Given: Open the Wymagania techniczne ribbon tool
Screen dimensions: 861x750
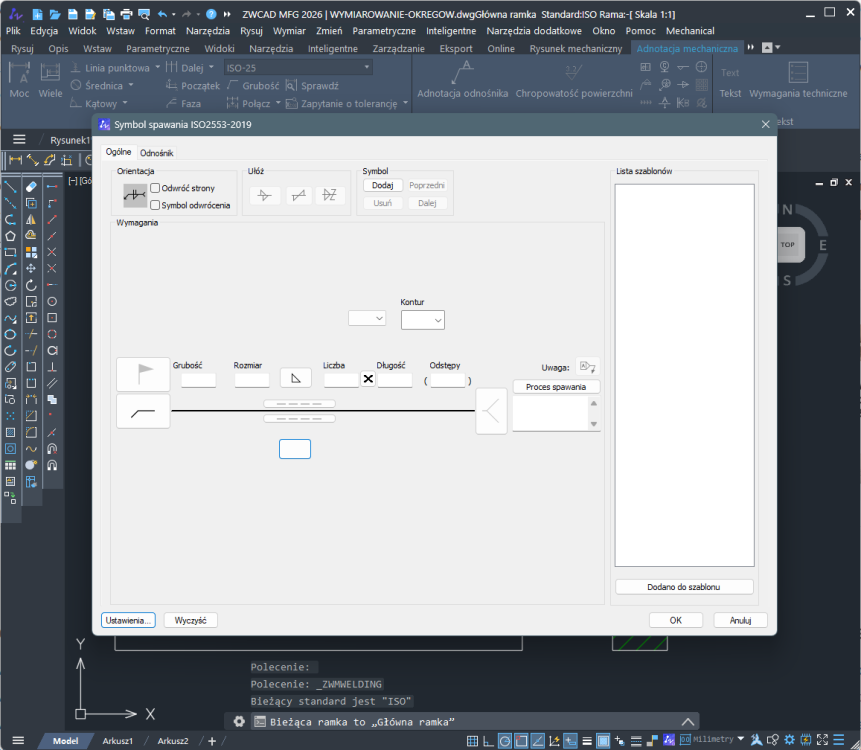Looking at the screenshot, I should pyautogui.click(x=798, y=81).
